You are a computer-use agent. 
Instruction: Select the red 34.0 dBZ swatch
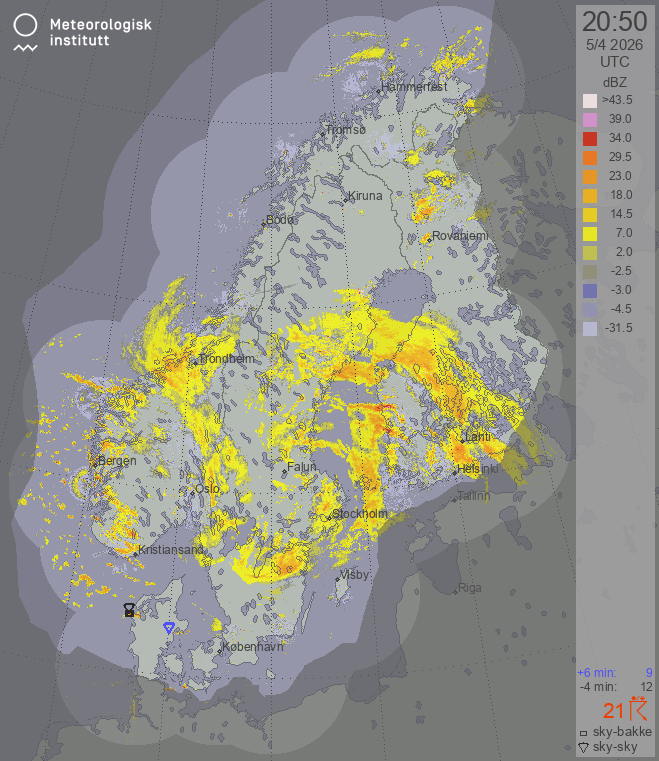tap(590, 138)
